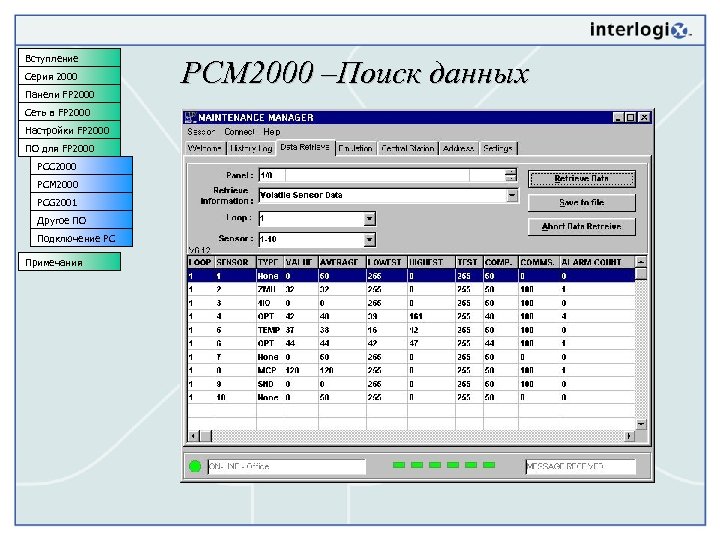Open the Вступление sidebar section

pyautogui.click(x=69, y=58)
